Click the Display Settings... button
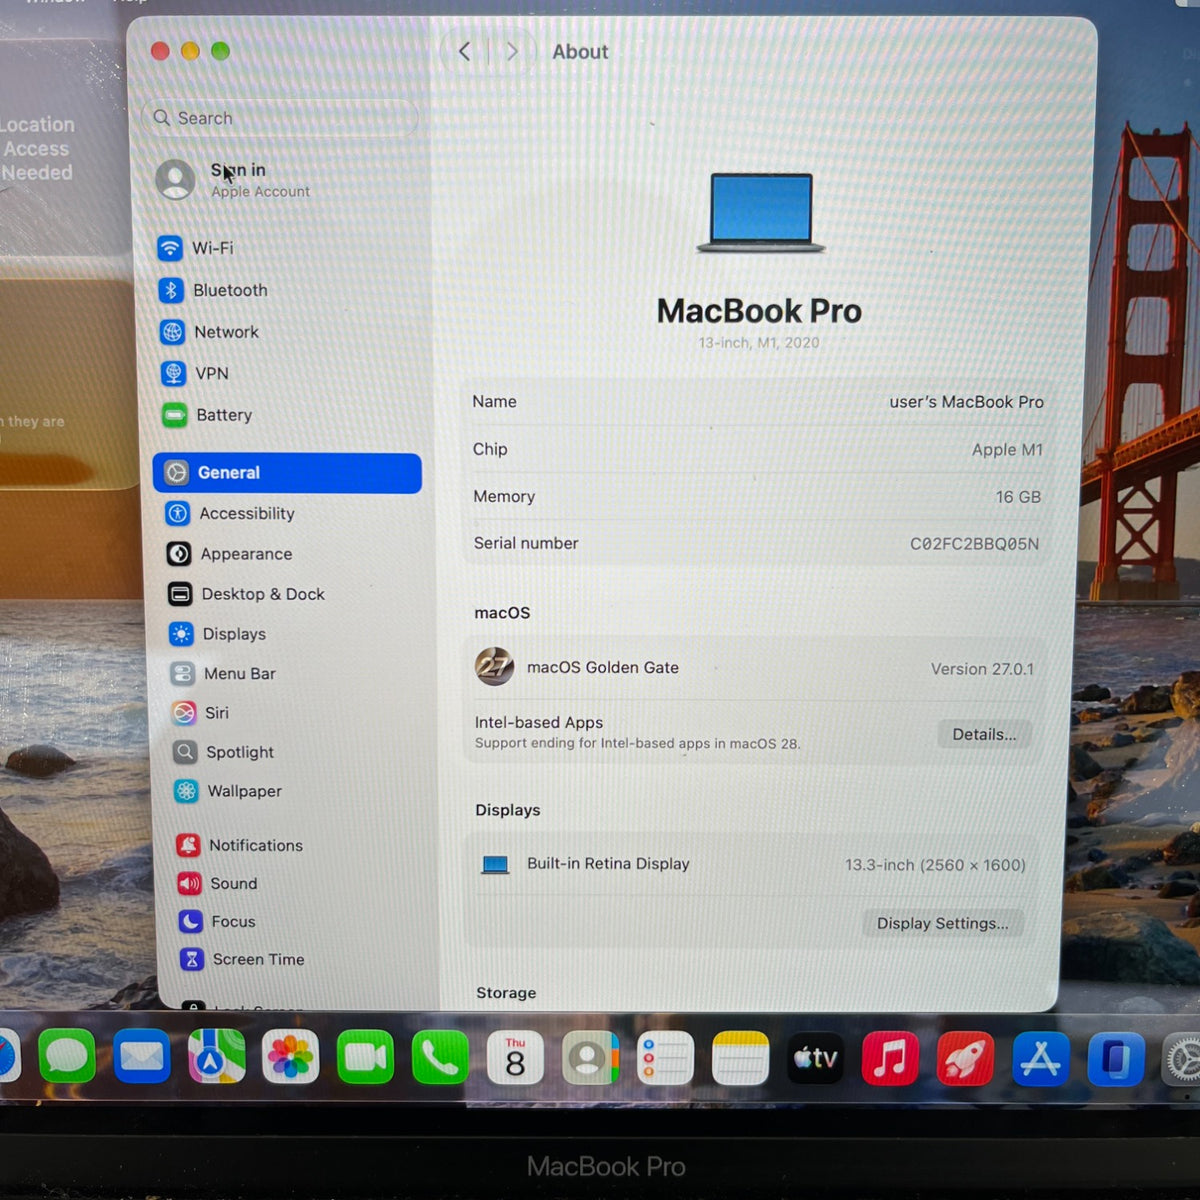This screenshot has height=1200, width=1200. point(942,923)
